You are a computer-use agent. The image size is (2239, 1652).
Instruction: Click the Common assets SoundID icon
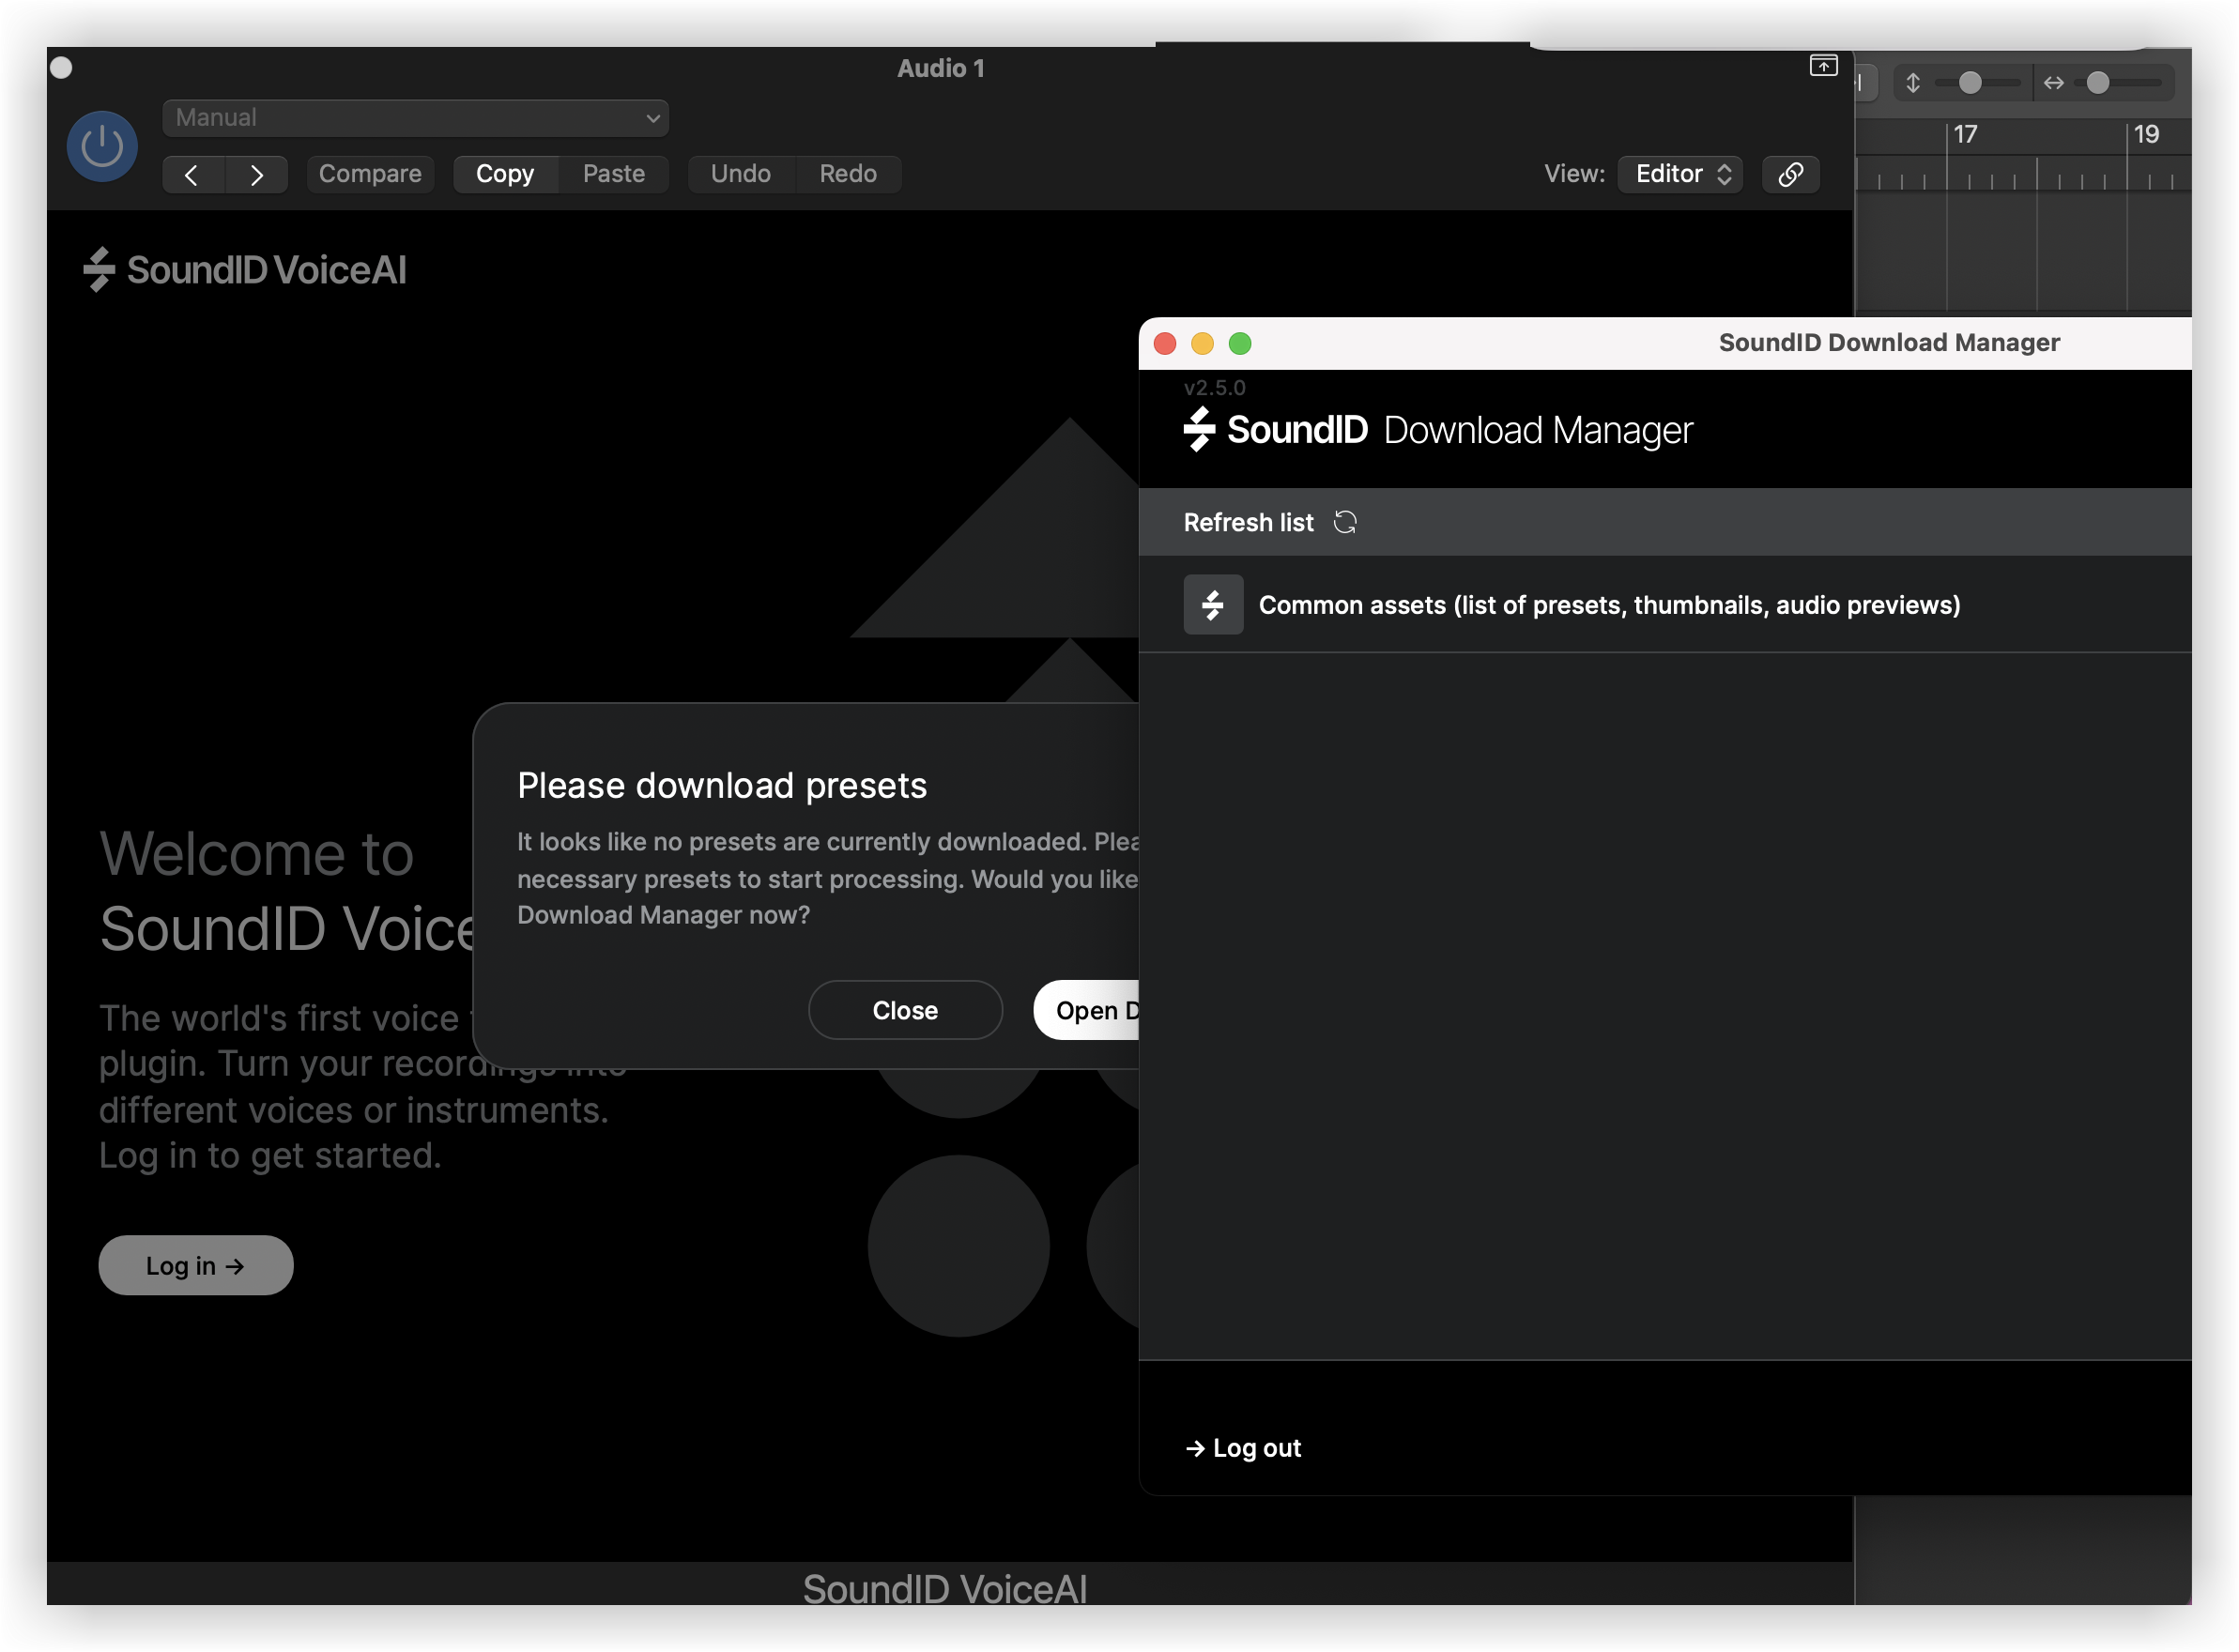(1213, 605)
